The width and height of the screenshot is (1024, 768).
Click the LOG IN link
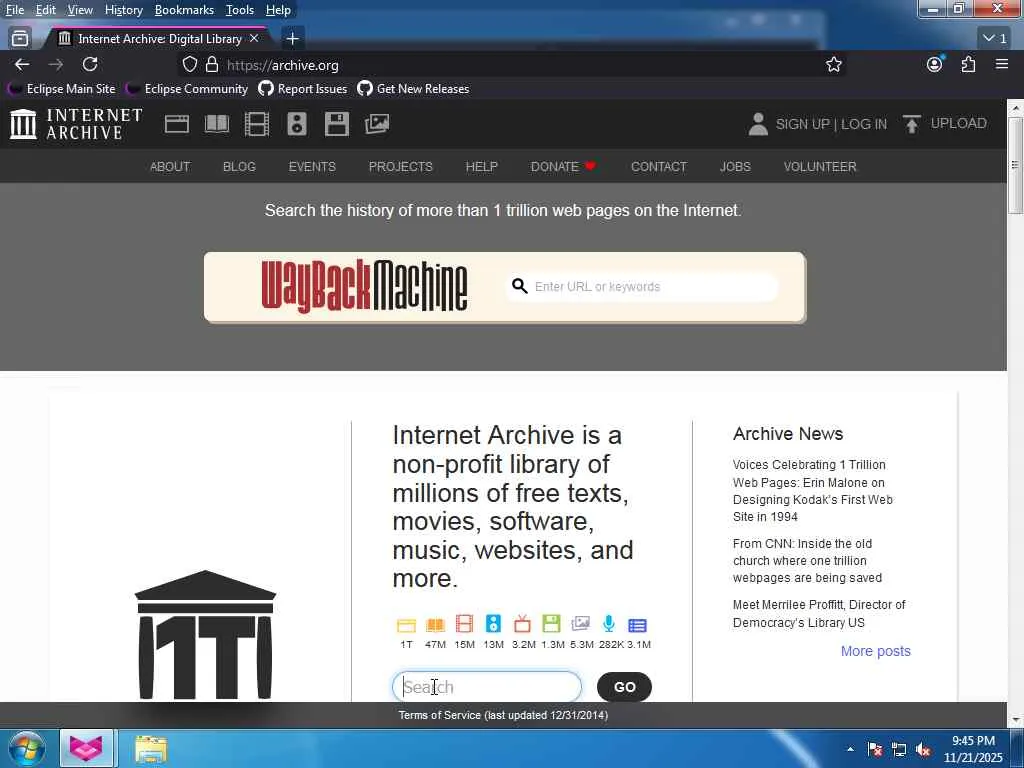coord(863,124)
